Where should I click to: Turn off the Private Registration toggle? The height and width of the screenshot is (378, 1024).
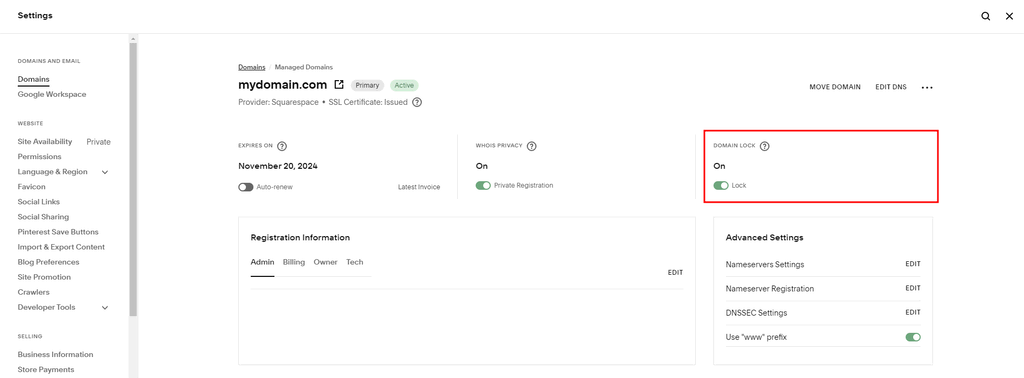[x=483, y=185]
